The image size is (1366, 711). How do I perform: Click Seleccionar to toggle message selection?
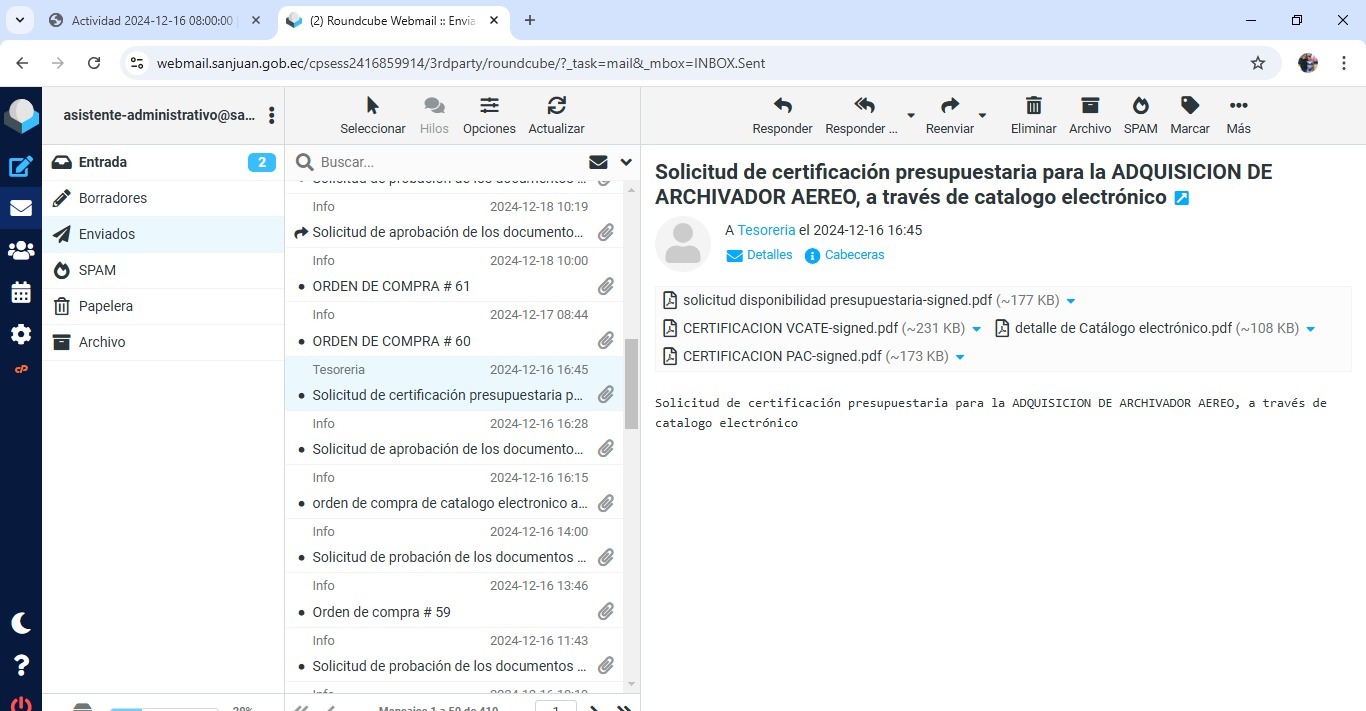(372, 115)
